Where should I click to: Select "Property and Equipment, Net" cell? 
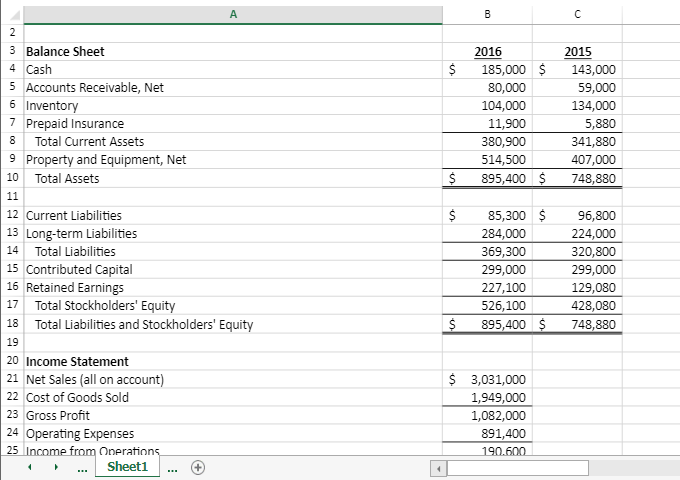point(233,160)
